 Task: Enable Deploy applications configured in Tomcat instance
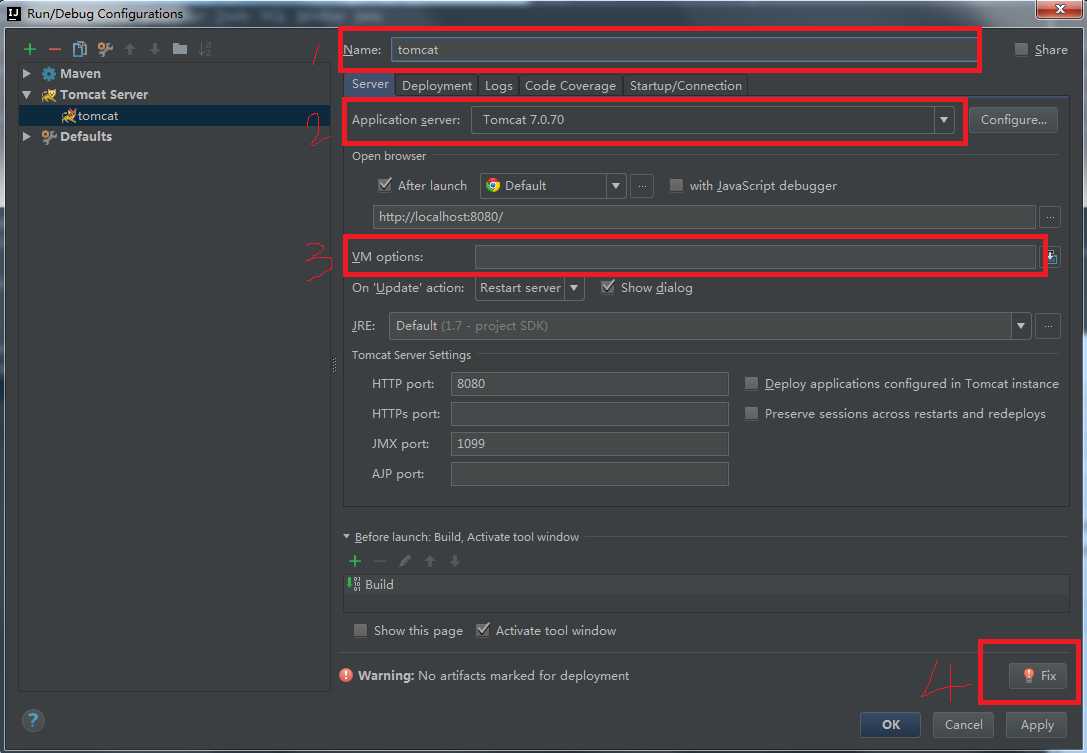point(751,383)
